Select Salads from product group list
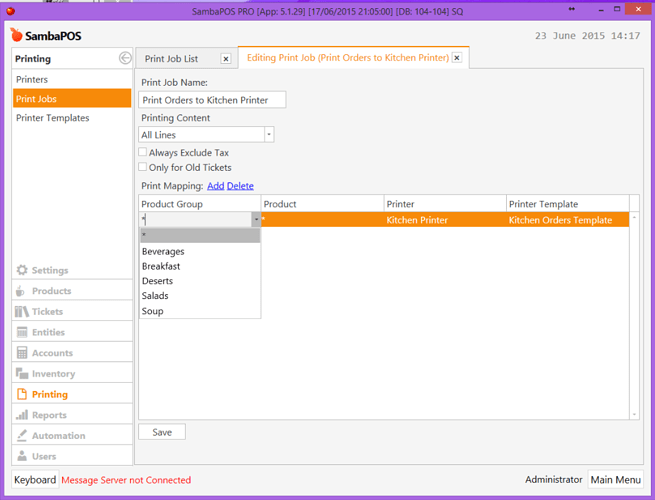 200,296
